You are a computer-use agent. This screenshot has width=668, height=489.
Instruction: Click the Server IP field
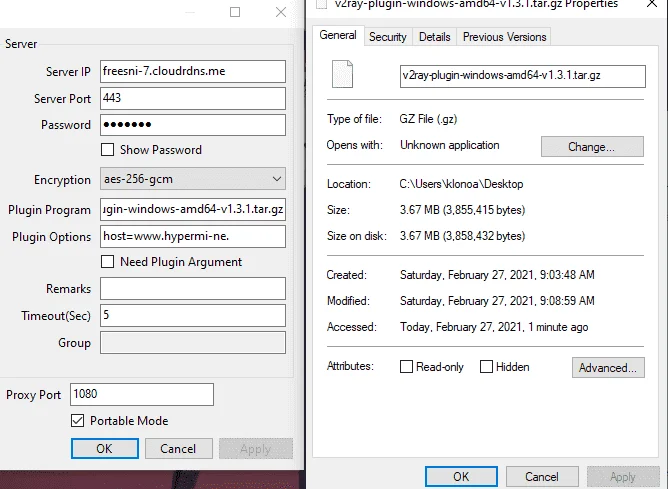(x=193, y=71)
